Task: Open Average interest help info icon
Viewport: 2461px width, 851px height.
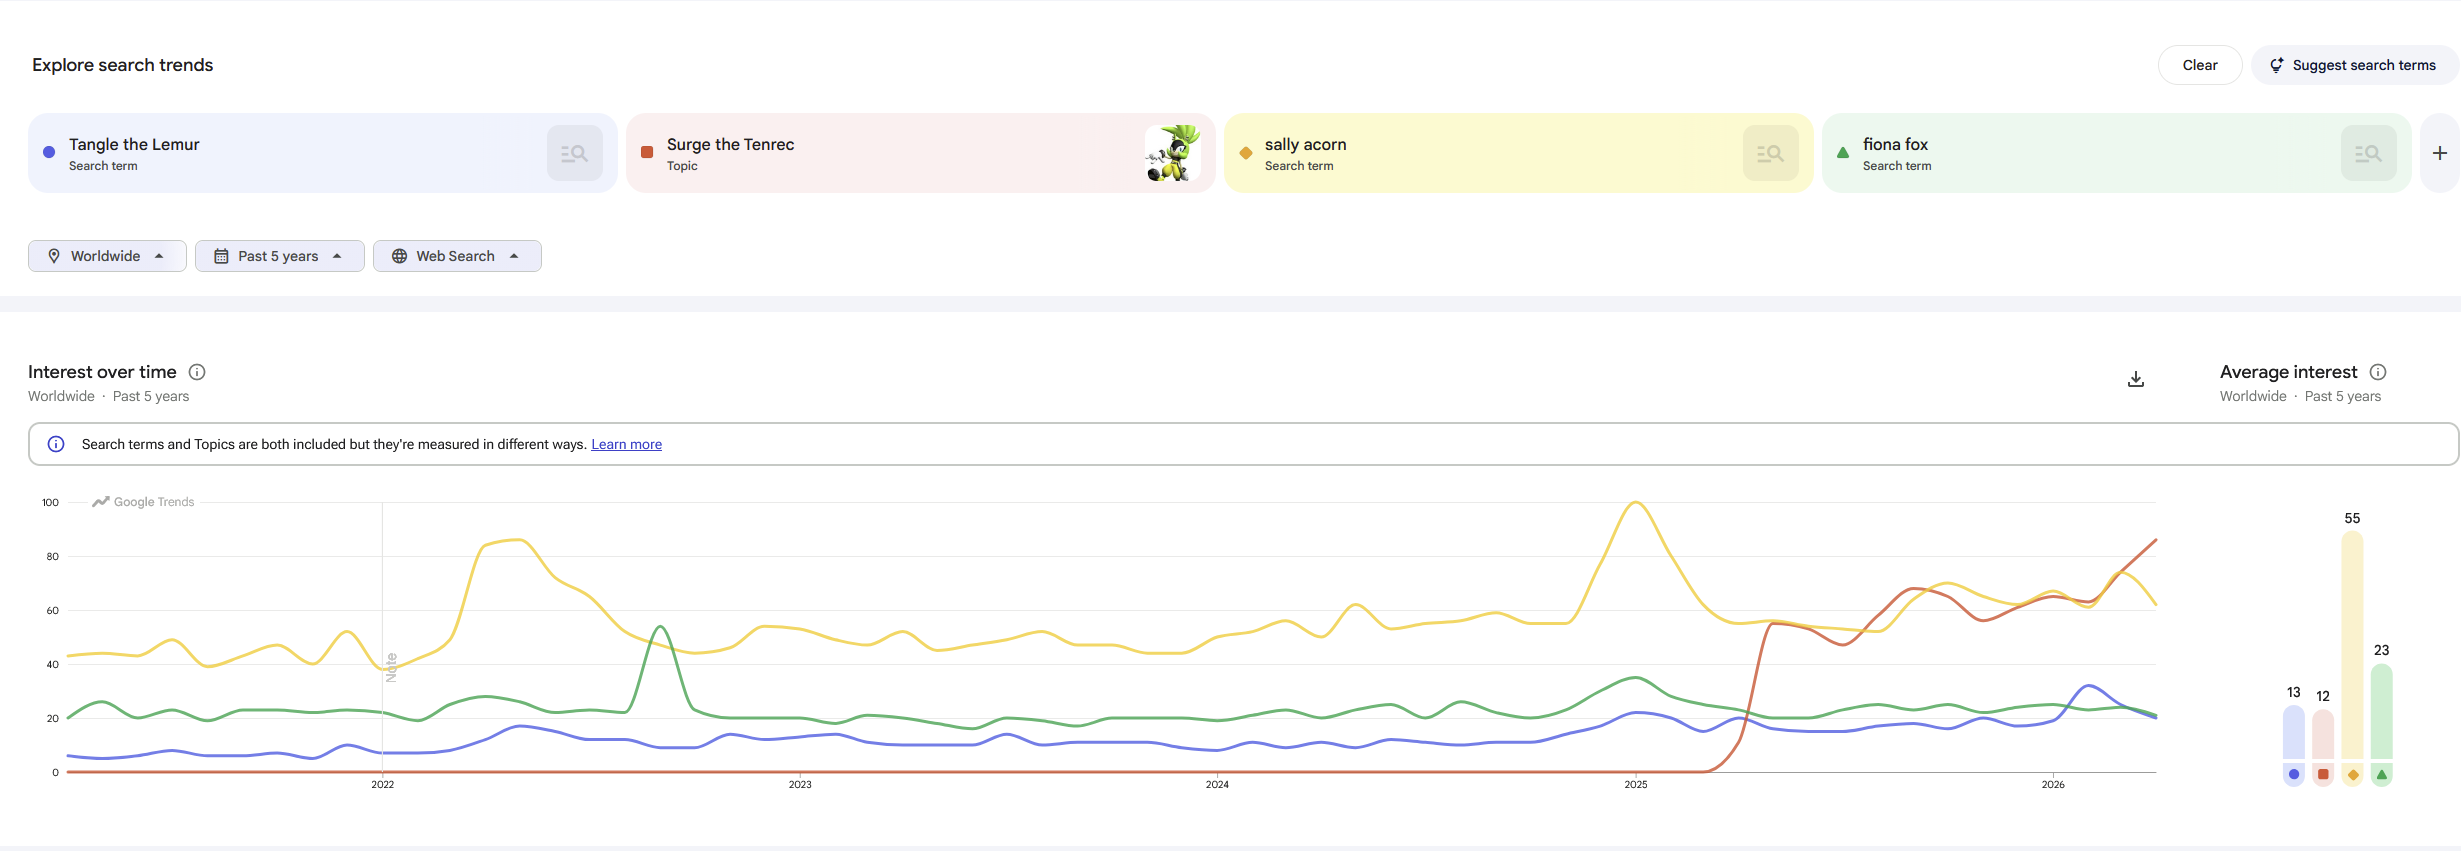Action: pyautogui.click(x=2378, y=372)
